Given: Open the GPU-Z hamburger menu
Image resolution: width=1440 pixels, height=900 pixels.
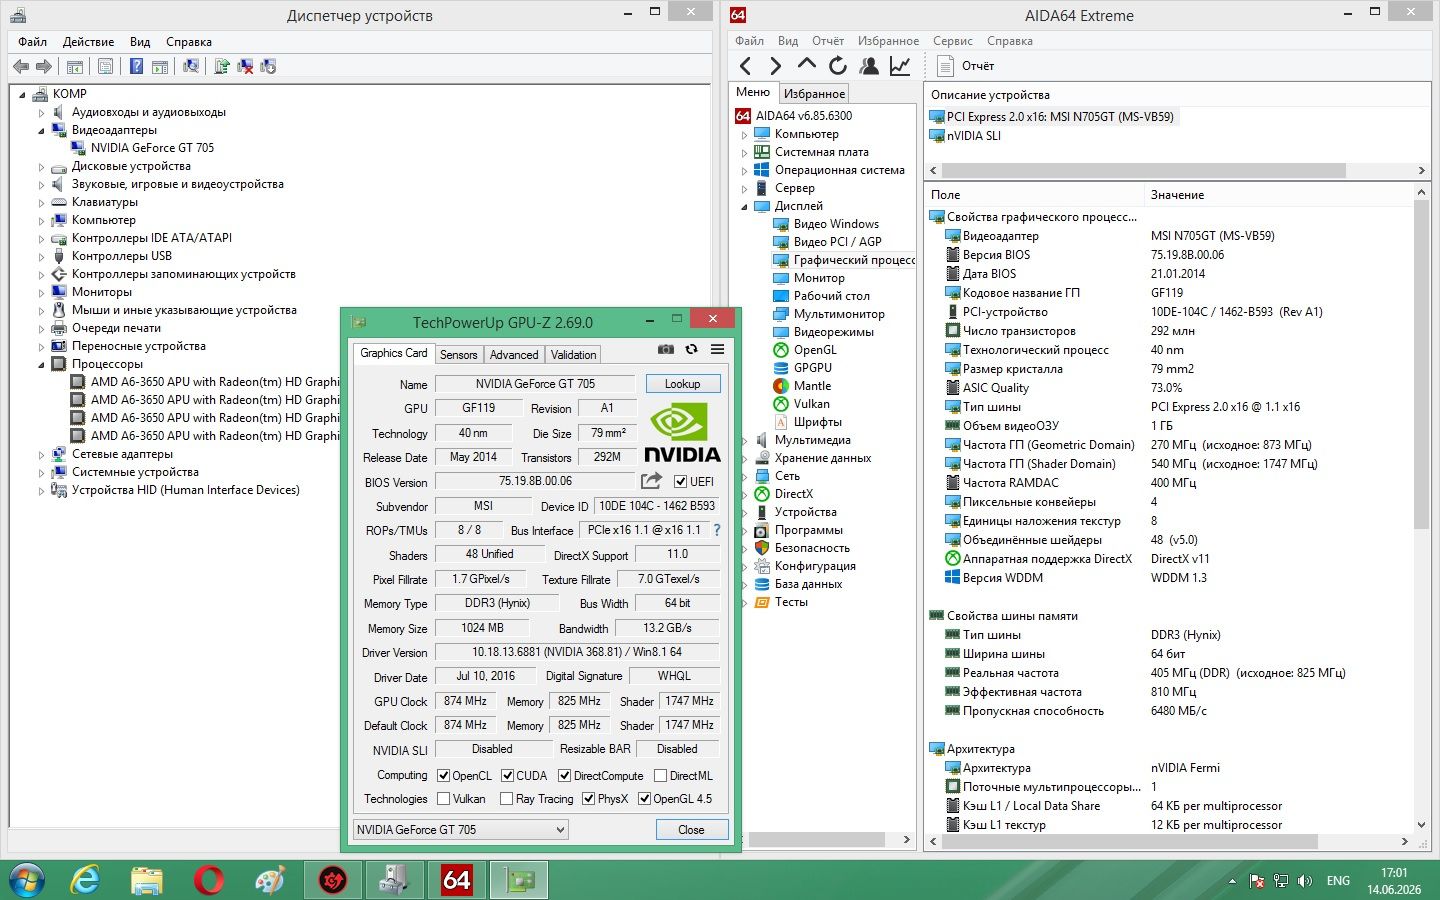Looking at the screenshot, I should [717, 349].
